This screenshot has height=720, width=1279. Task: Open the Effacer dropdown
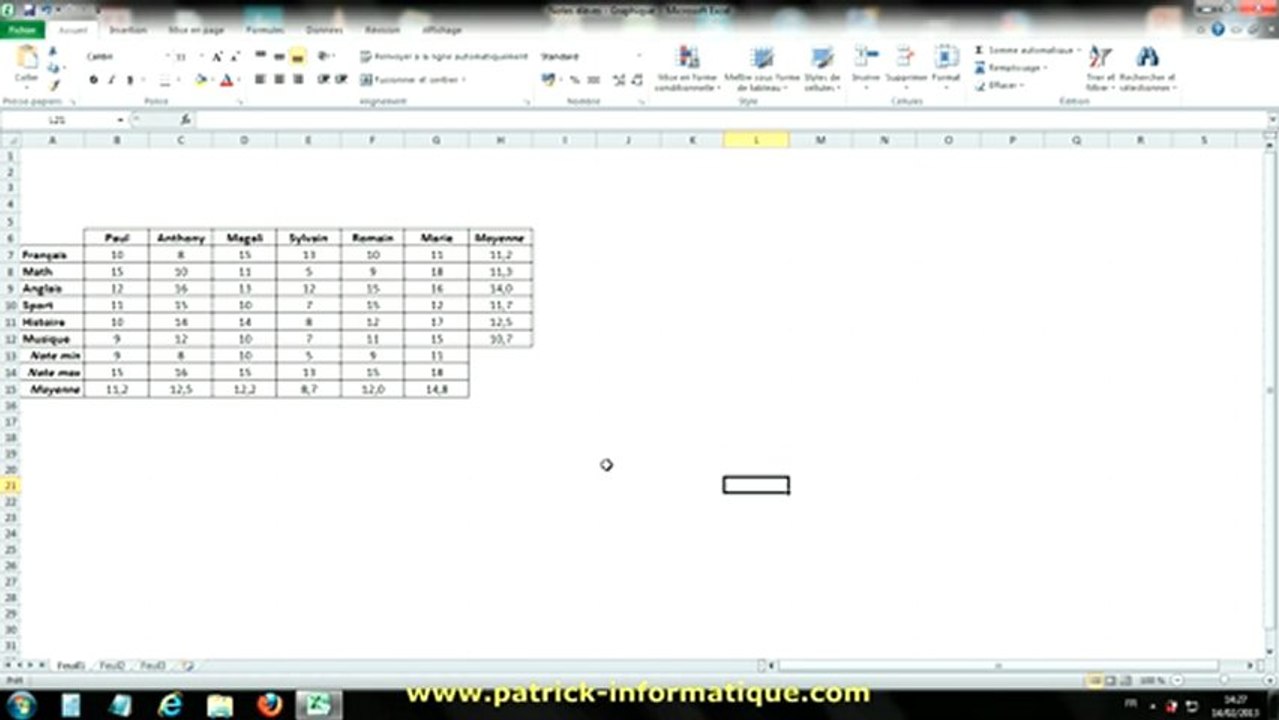click(999, 86)
